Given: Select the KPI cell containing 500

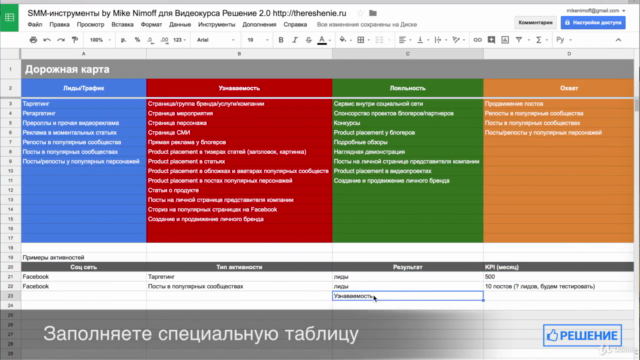Looking at the screenshot, I should tap(559, 277).
